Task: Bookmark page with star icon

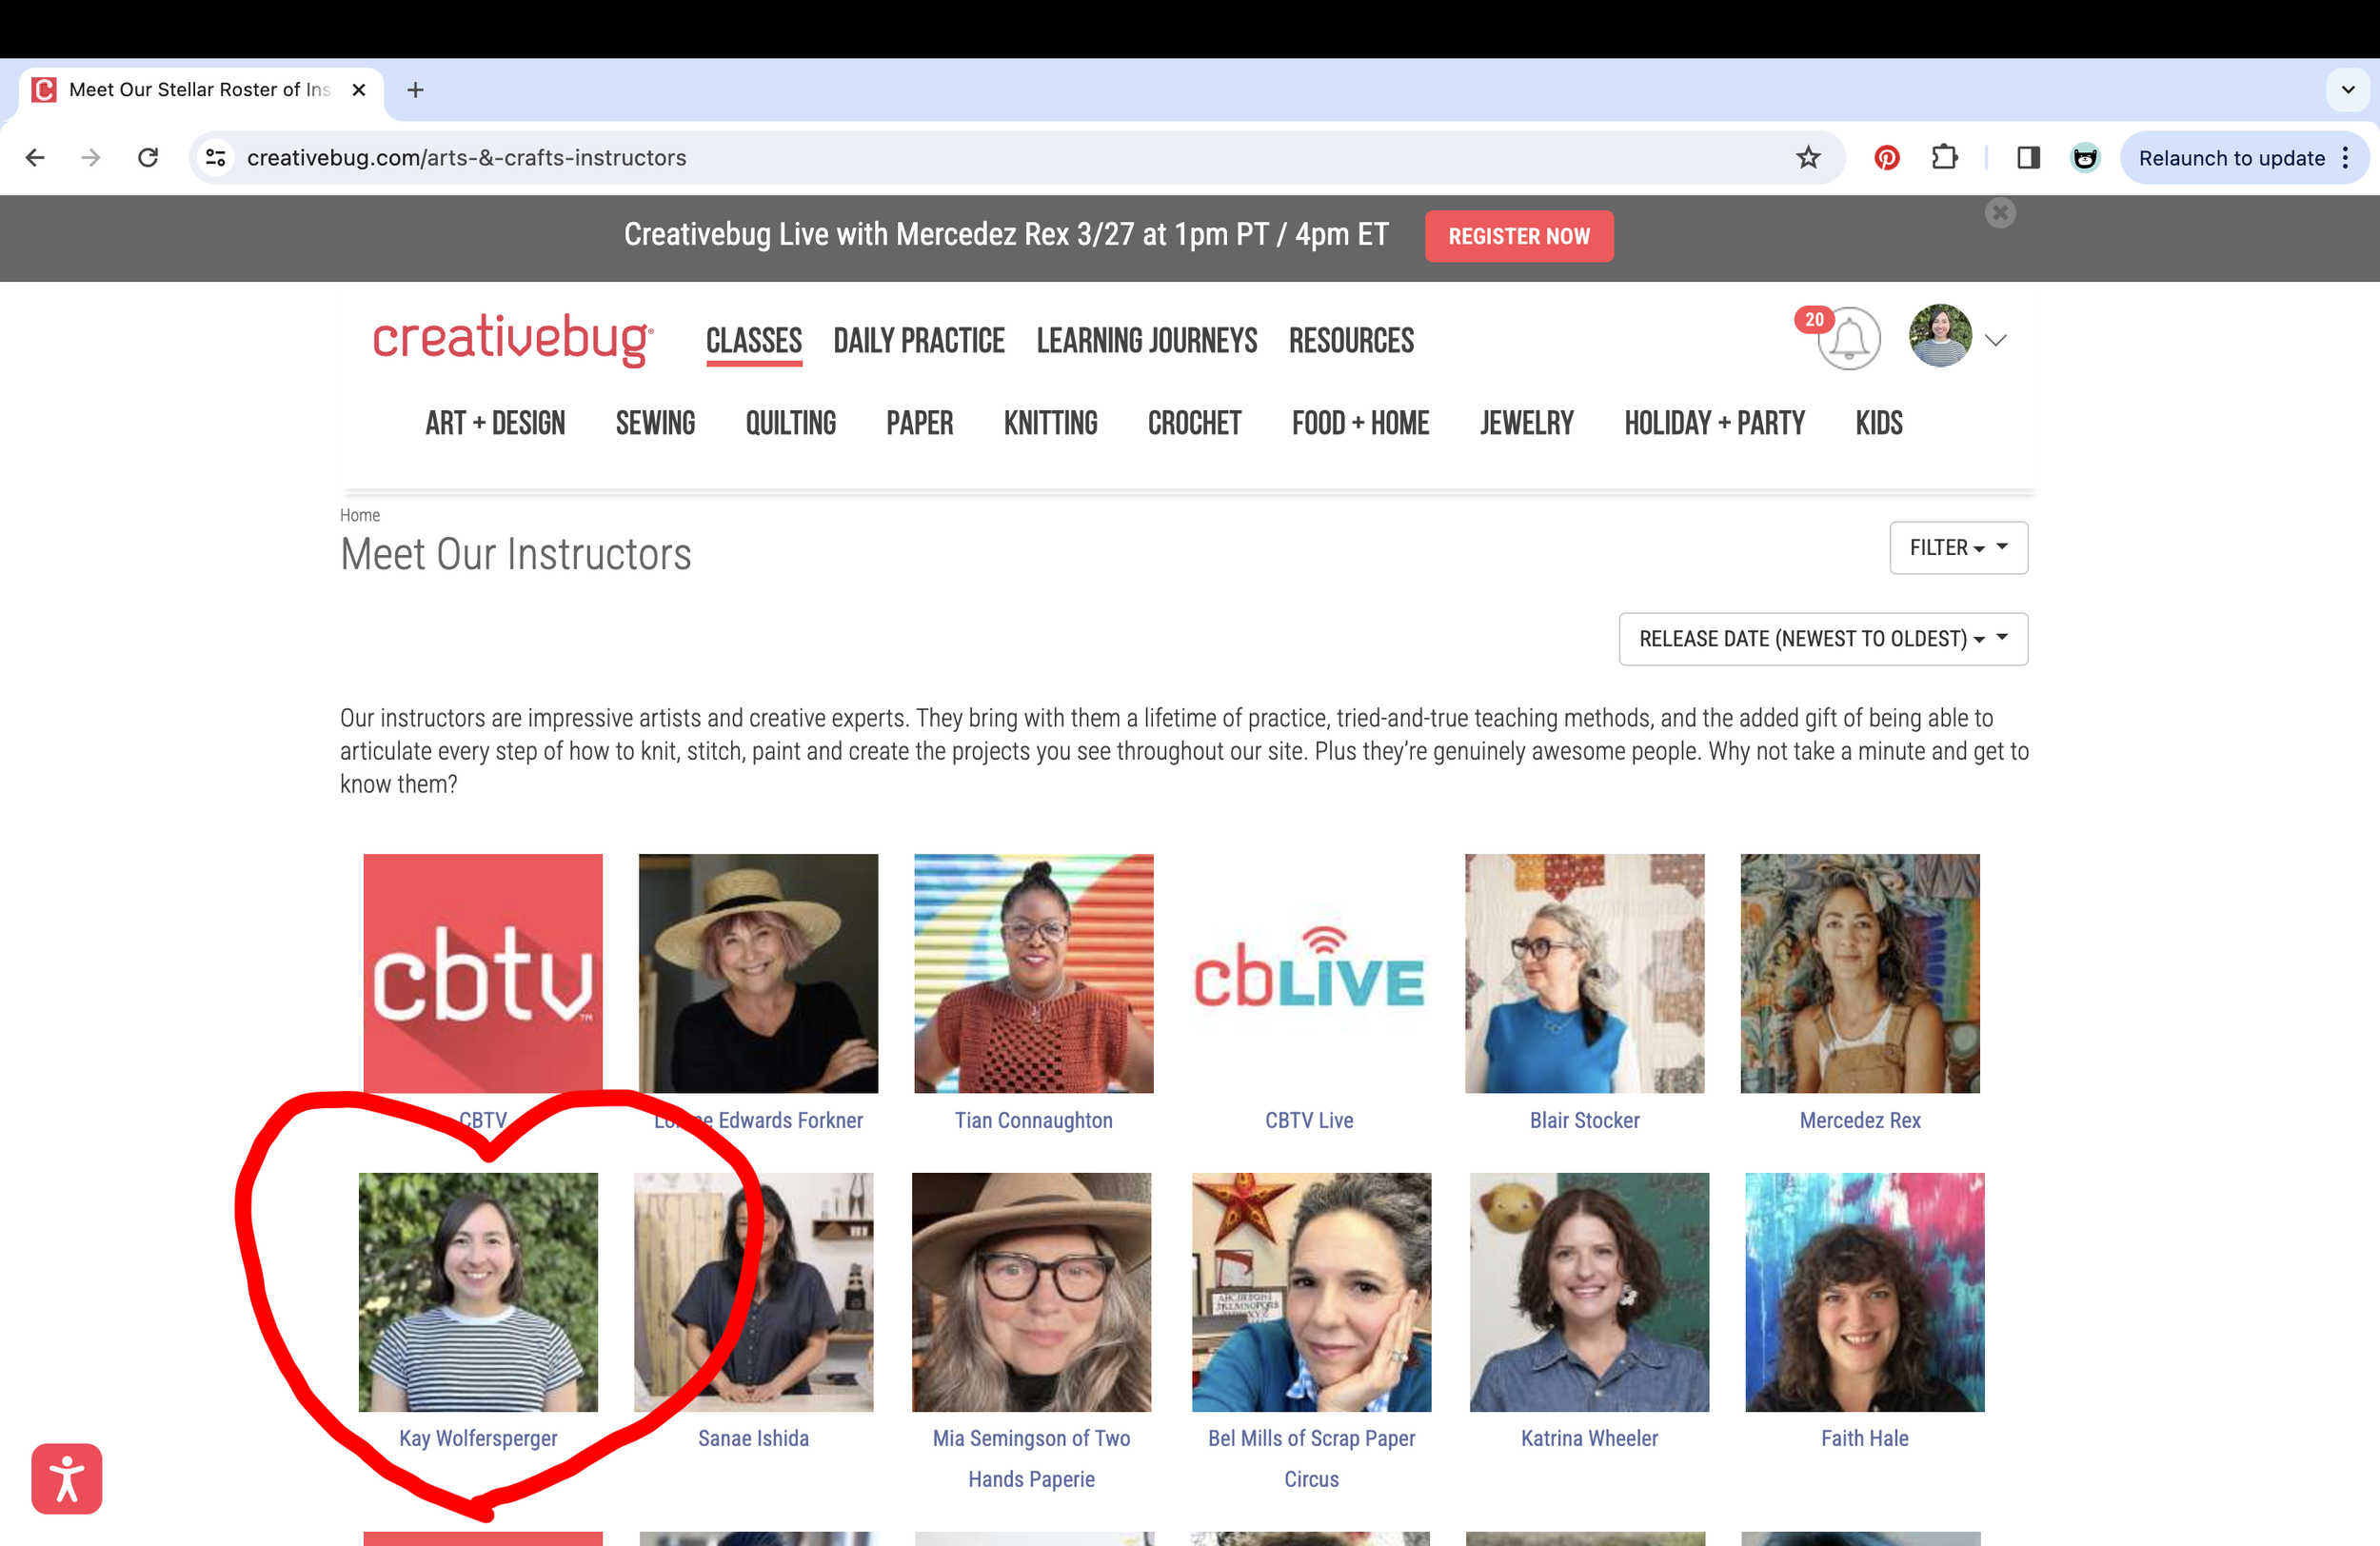Action: (x=1808, y=158)
